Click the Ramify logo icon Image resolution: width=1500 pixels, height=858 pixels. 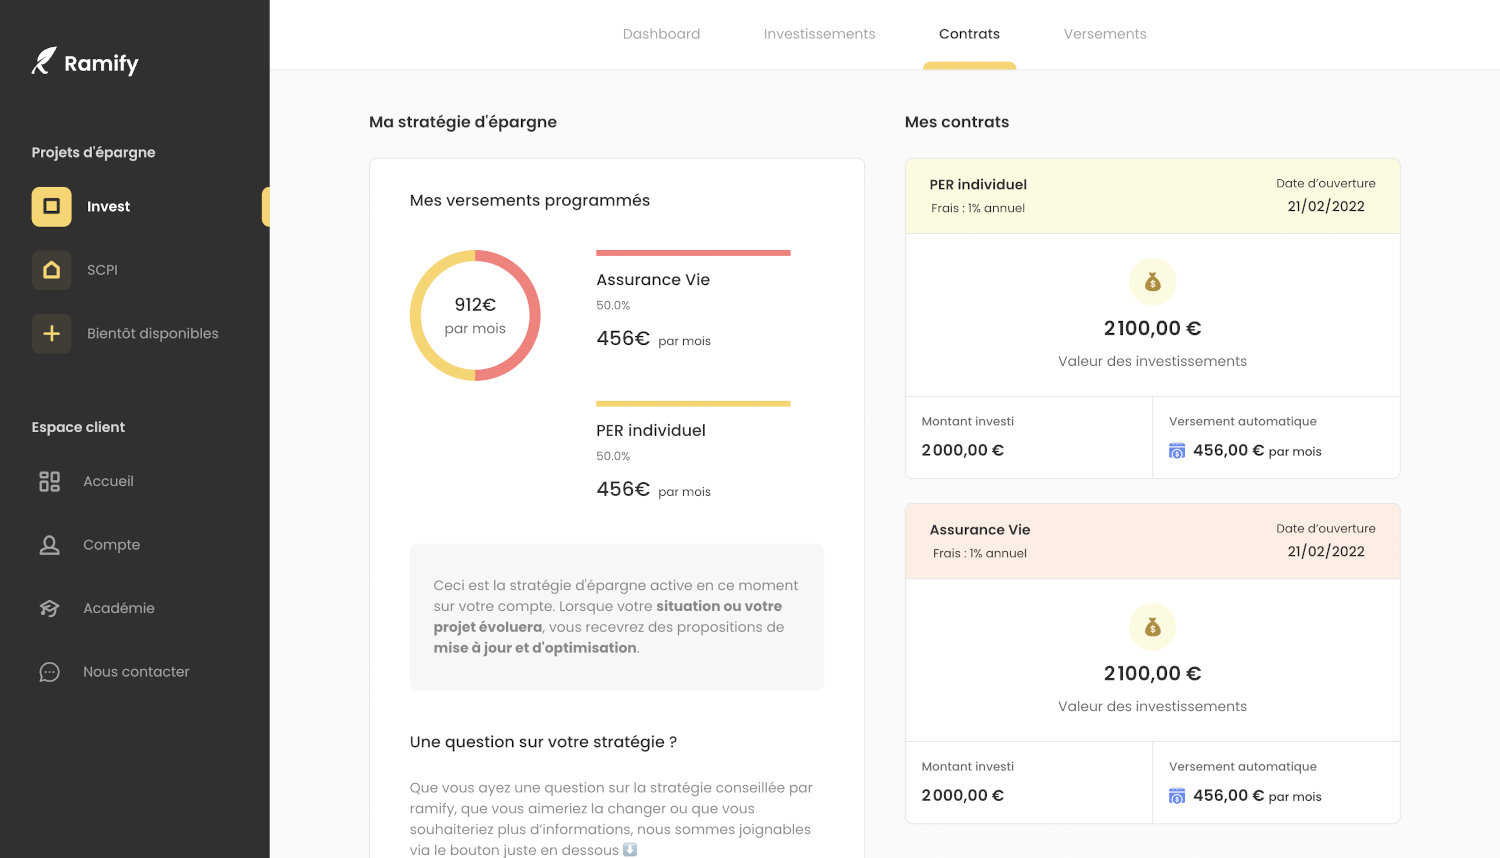[42, 61]
